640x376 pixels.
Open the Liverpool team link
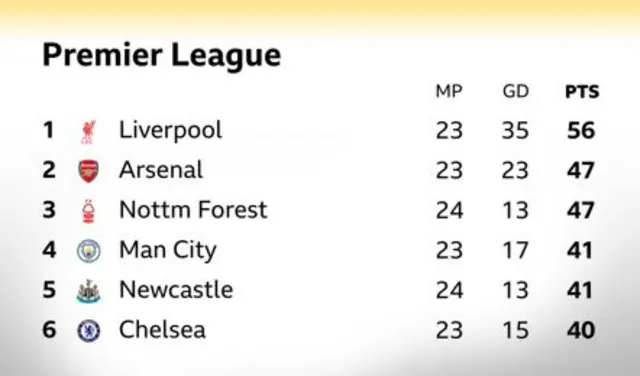[171, 131]
